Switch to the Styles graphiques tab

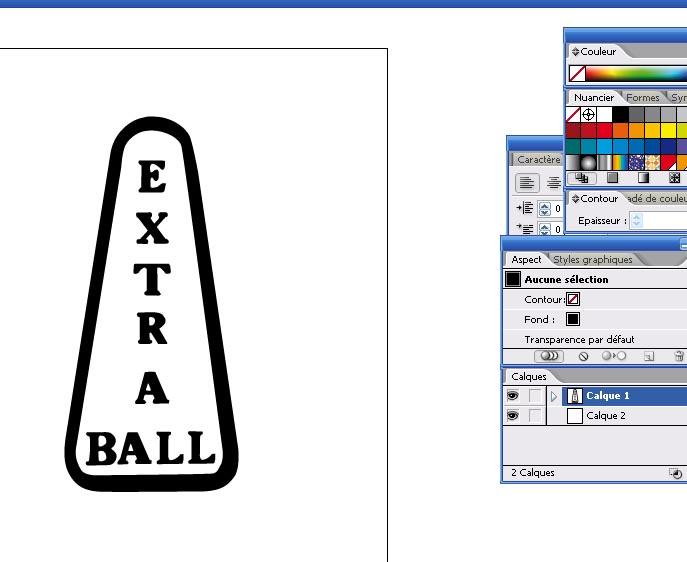(592, 259)
